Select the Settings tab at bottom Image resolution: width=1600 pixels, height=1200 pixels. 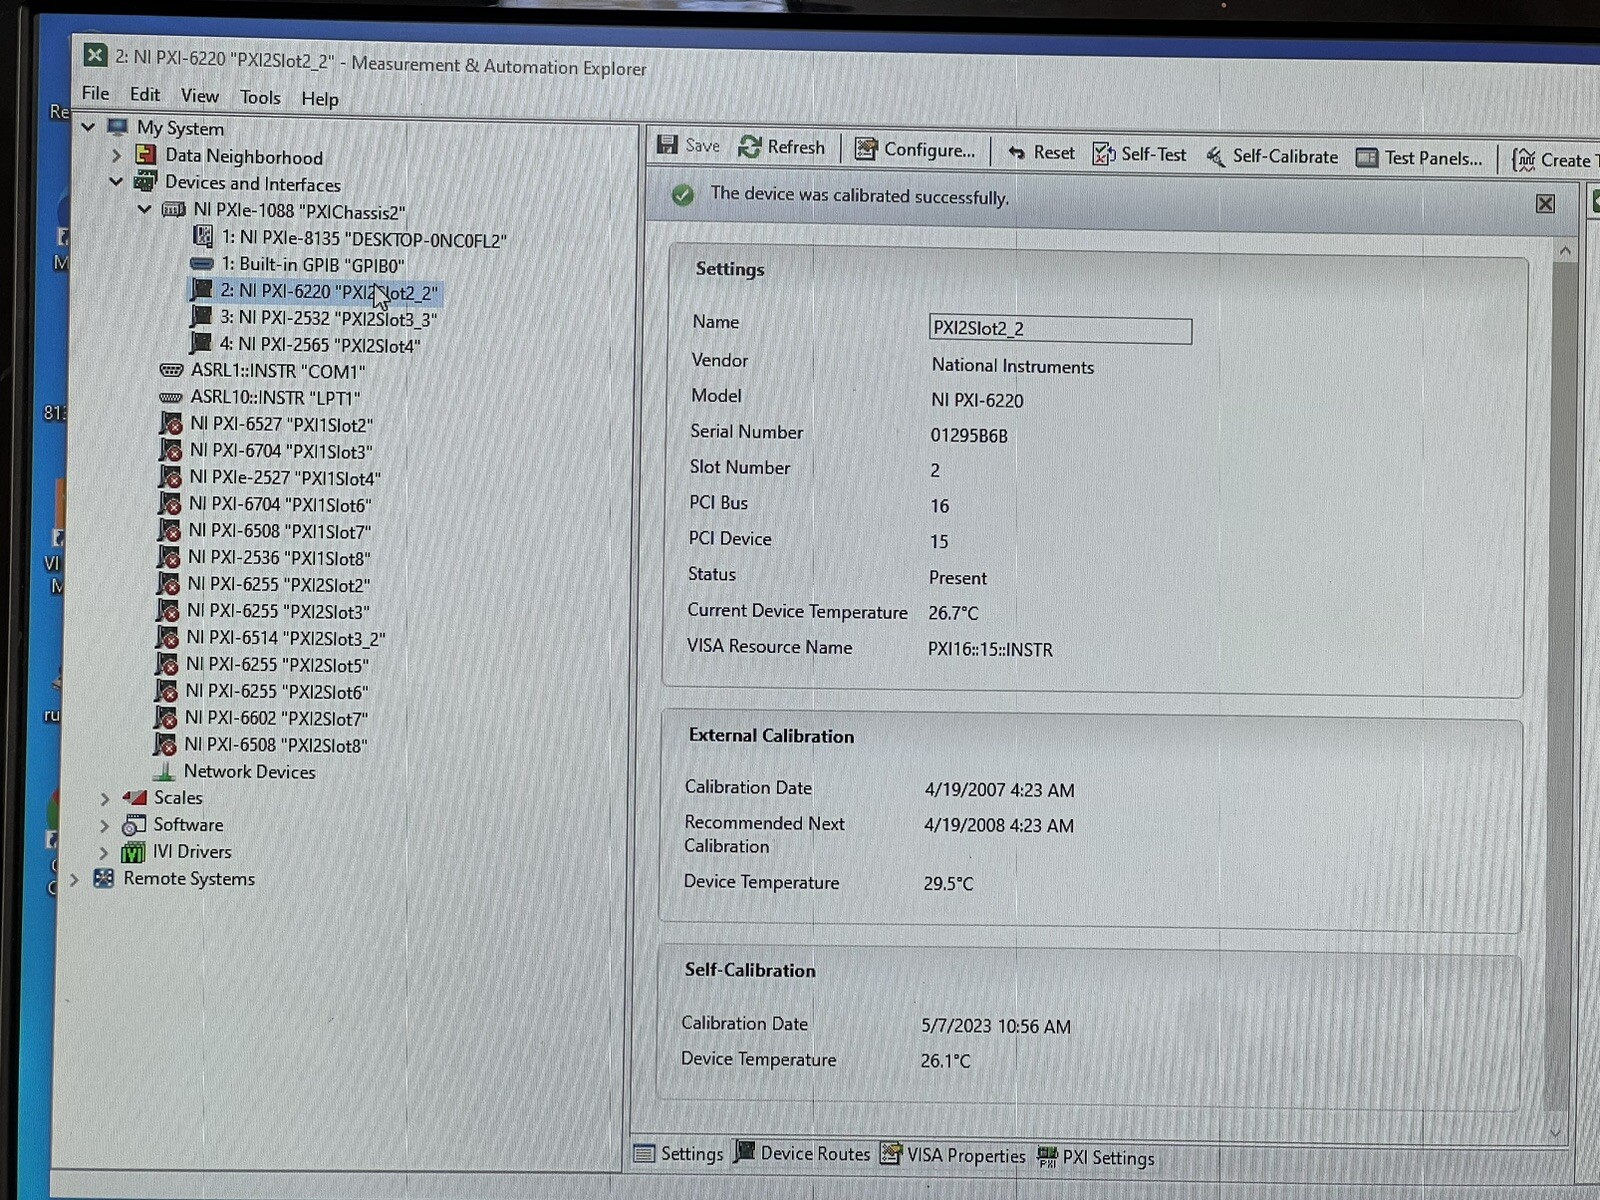[x=679, y=1153]
